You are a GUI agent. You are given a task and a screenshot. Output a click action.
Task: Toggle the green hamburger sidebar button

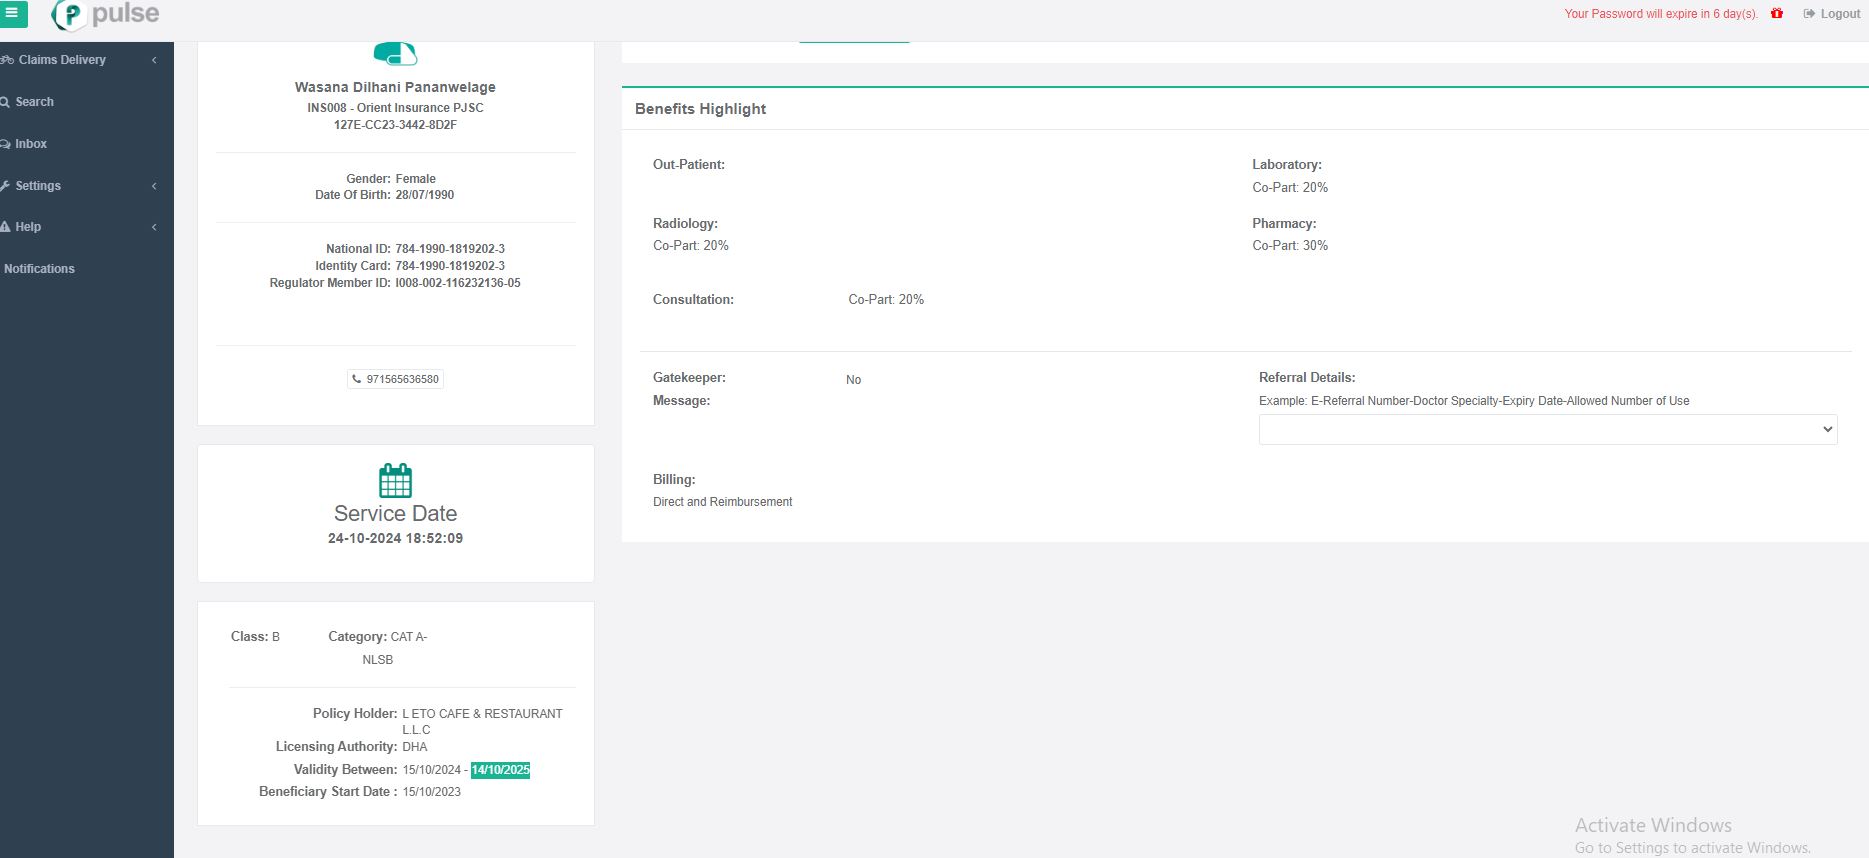click(x=13, y=14)
